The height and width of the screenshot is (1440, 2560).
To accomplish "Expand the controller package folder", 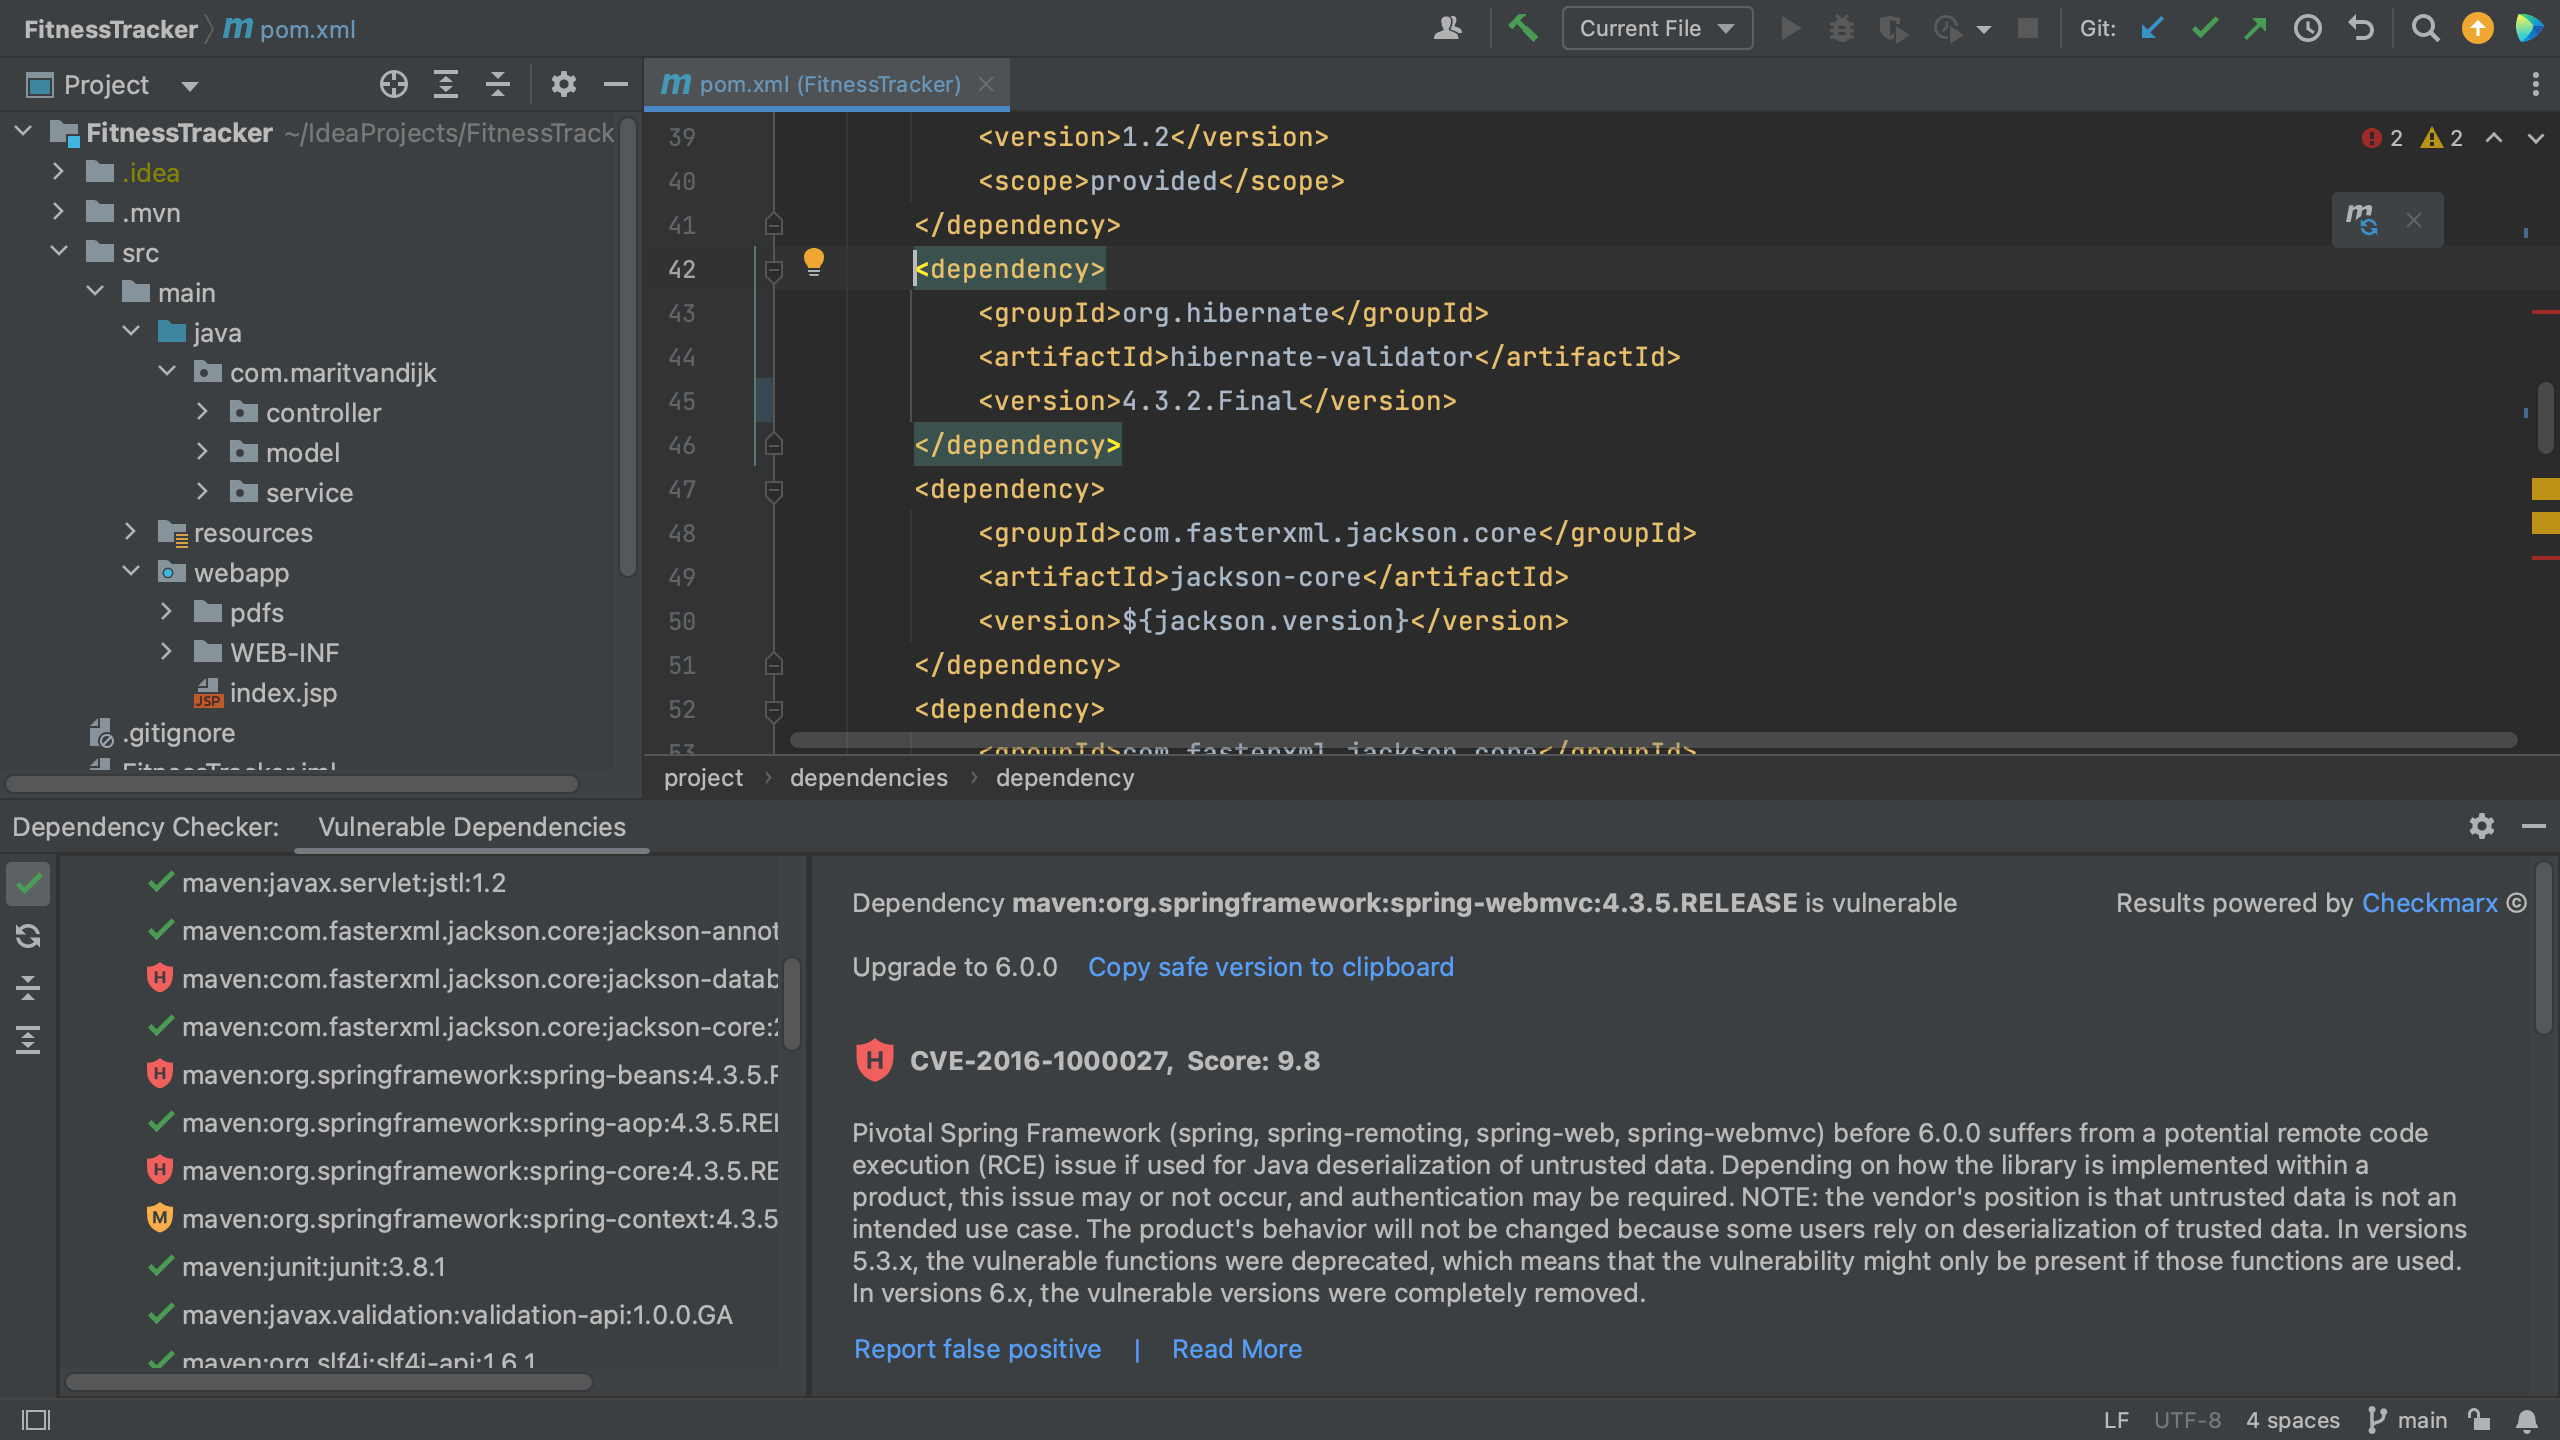I will coord(203,412).
